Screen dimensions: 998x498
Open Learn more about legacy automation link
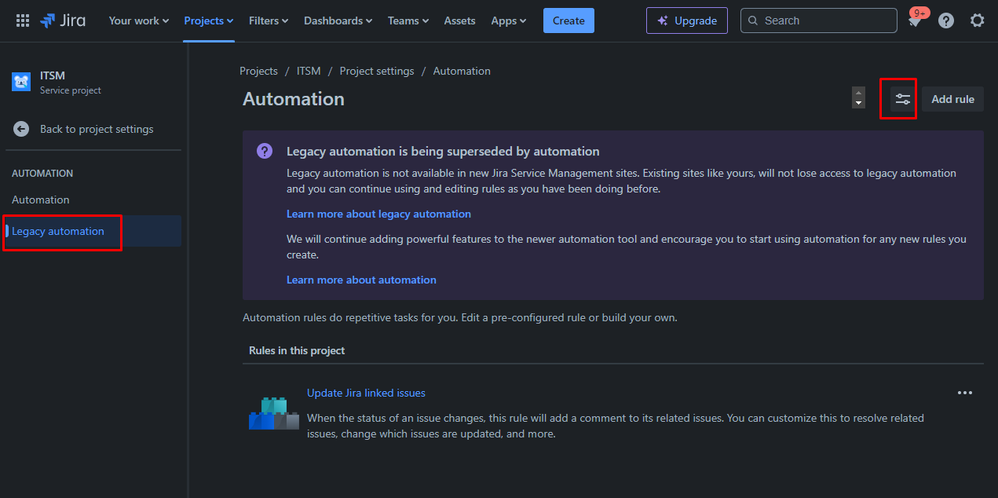click(379, 214)
